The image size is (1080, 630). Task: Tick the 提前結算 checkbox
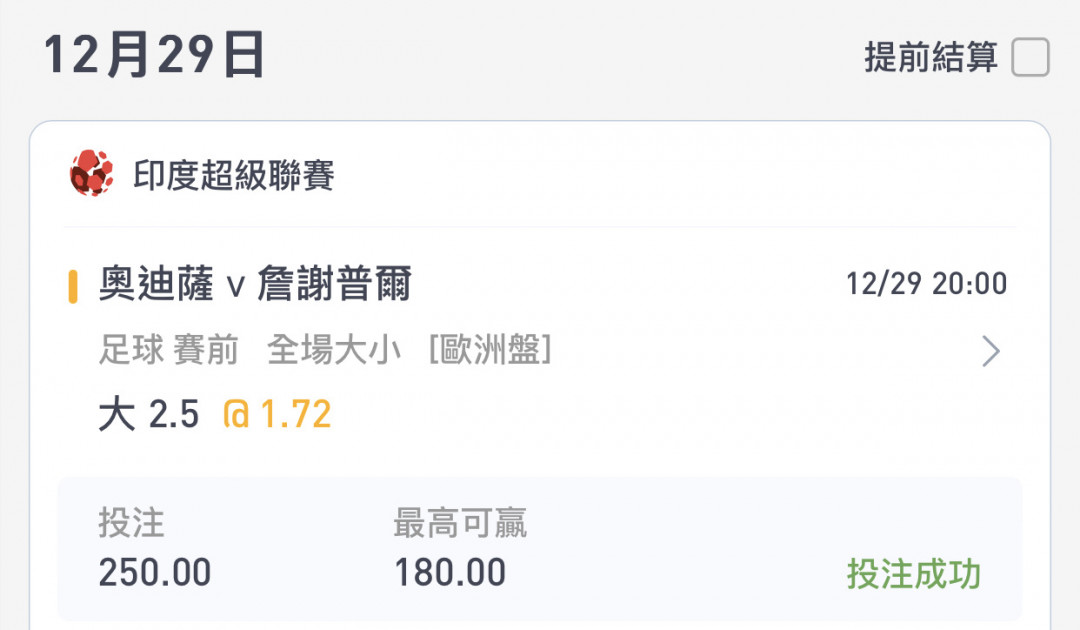1030,57
